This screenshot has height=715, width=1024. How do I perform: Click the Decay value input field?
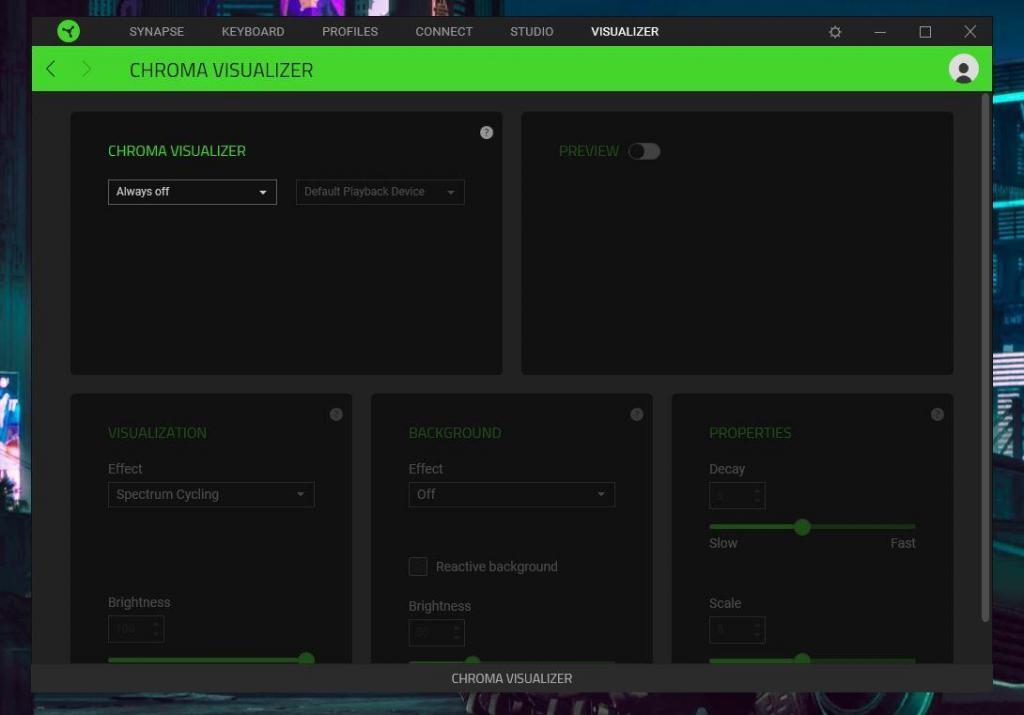(x=730, y=495)
